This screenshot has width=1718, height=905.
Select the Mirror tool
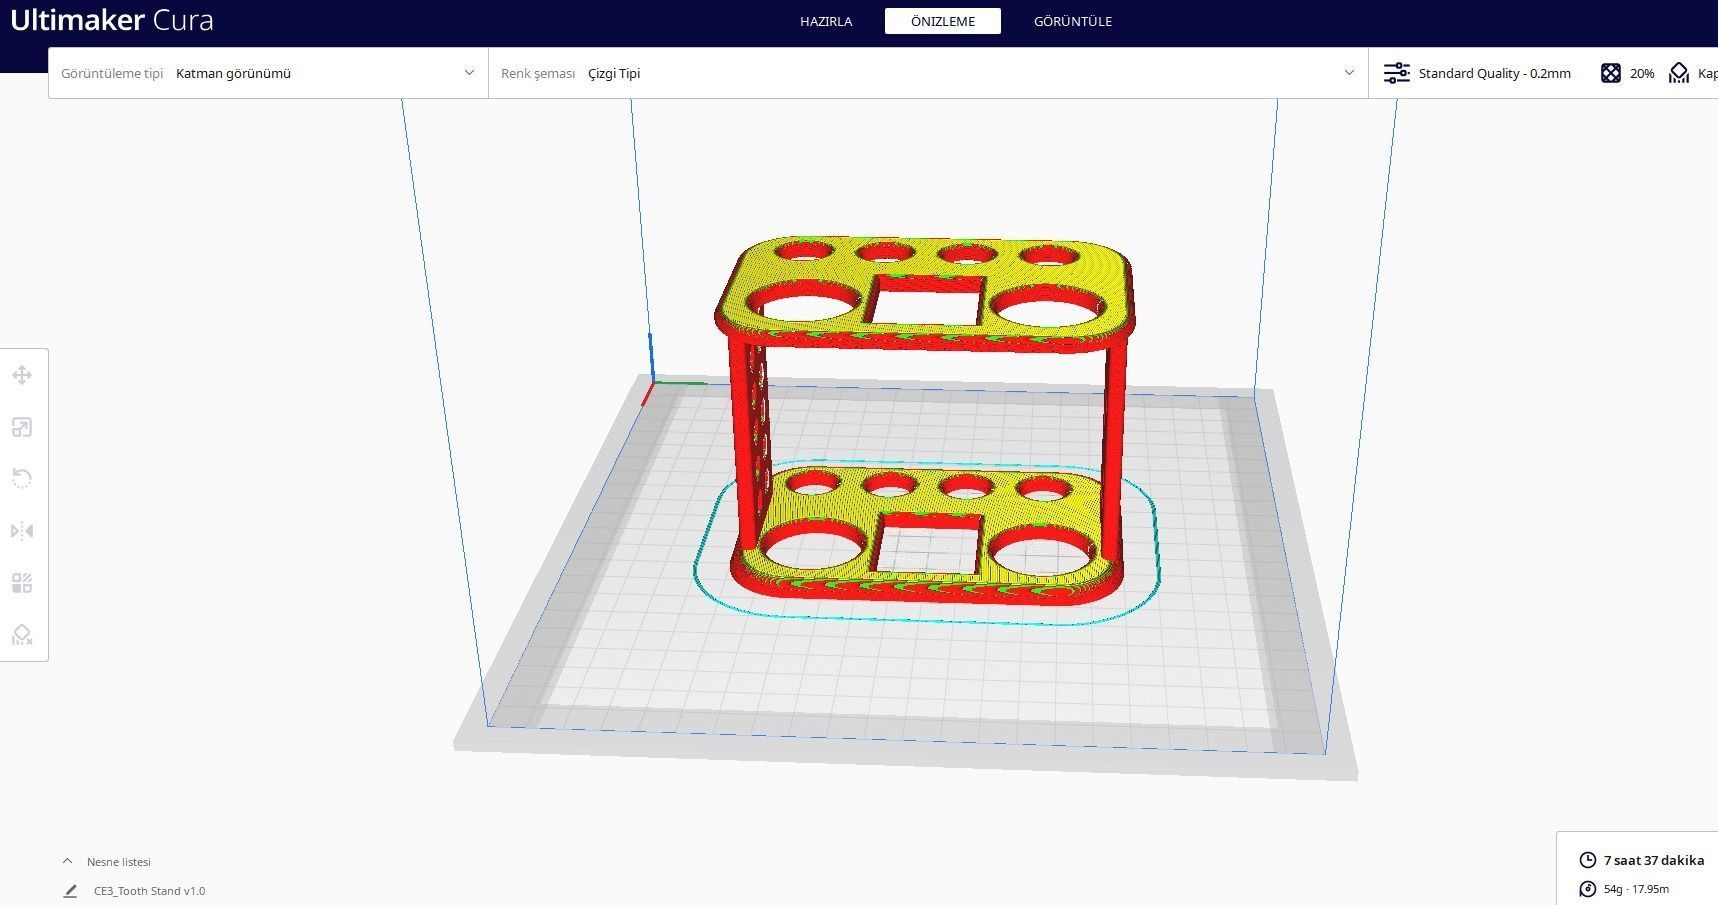21,531
